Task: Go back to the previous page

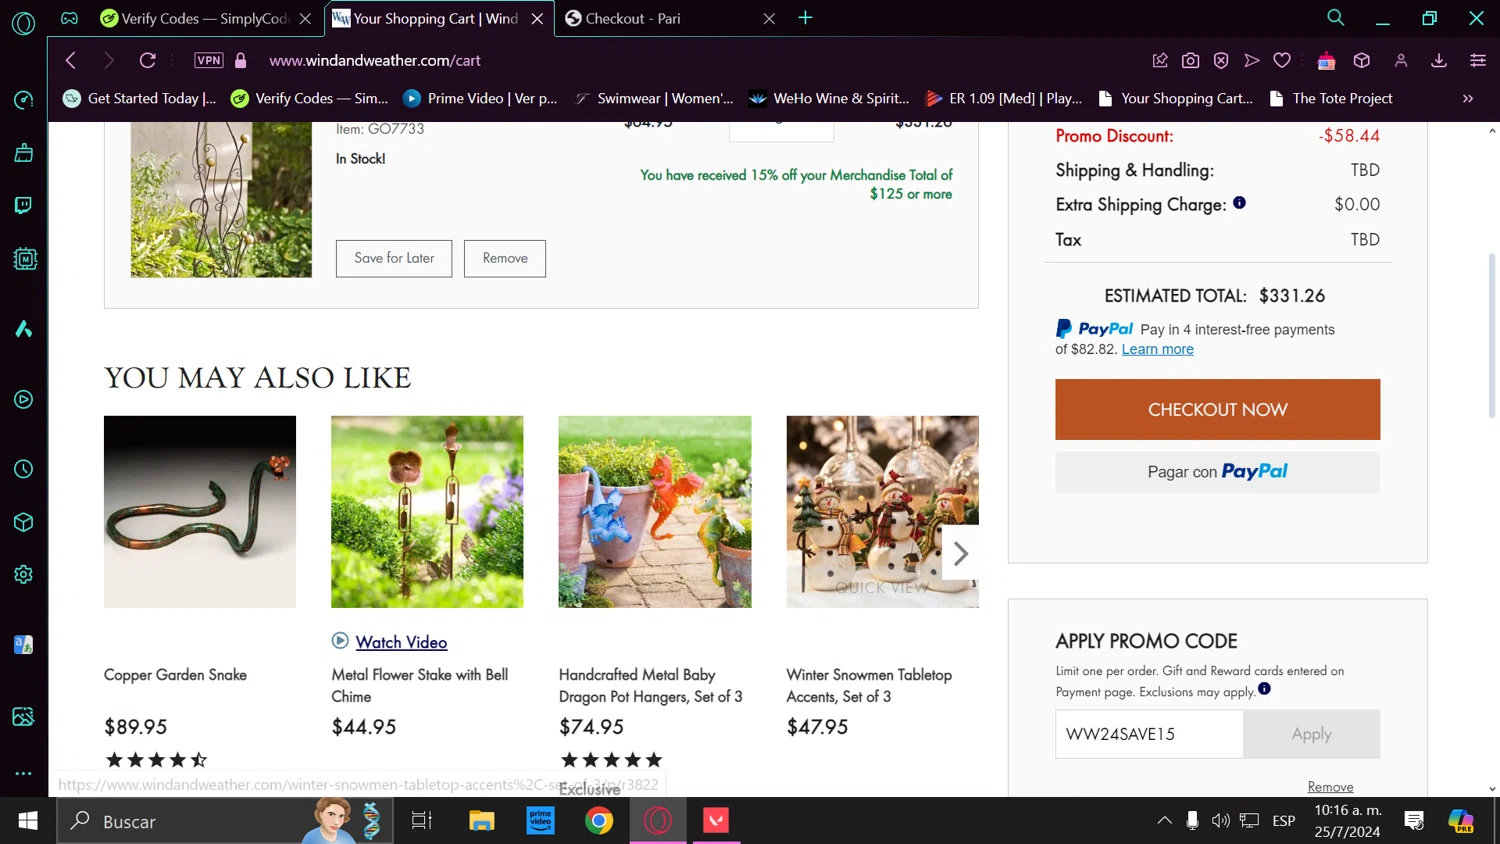Action: click(x=71, y=60)
